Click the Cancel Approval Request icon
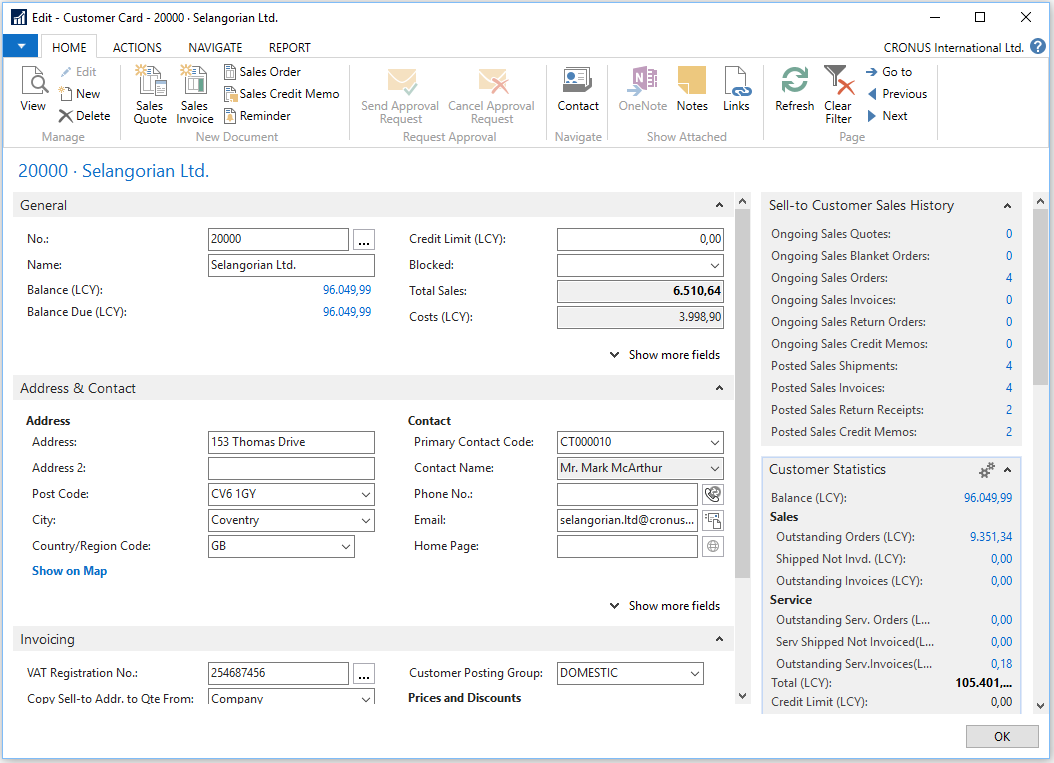 (x=492, y=82)
